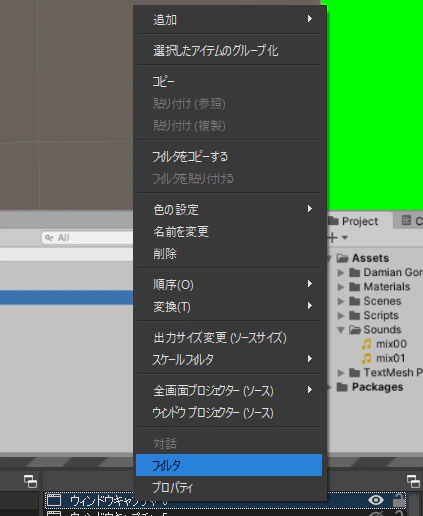Select the open Sounds folder icon

[x=355, y=330]
